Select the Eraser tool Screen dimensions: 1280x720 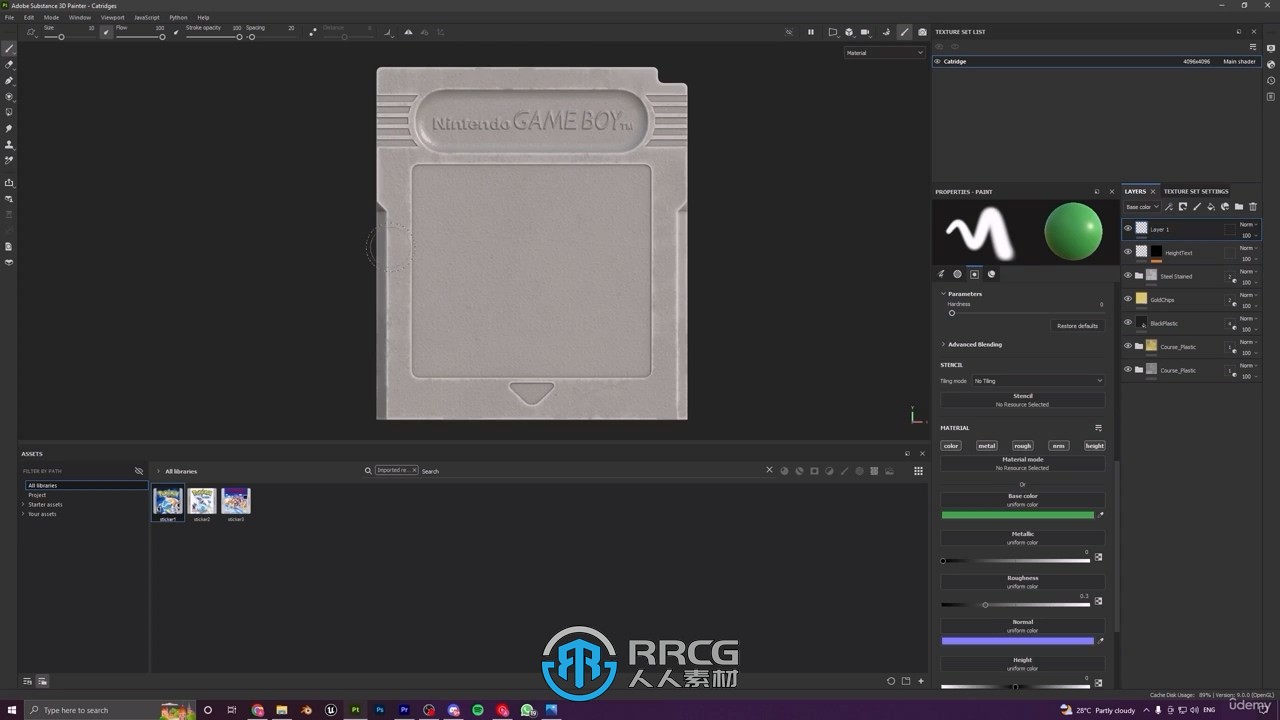(9, 64)
